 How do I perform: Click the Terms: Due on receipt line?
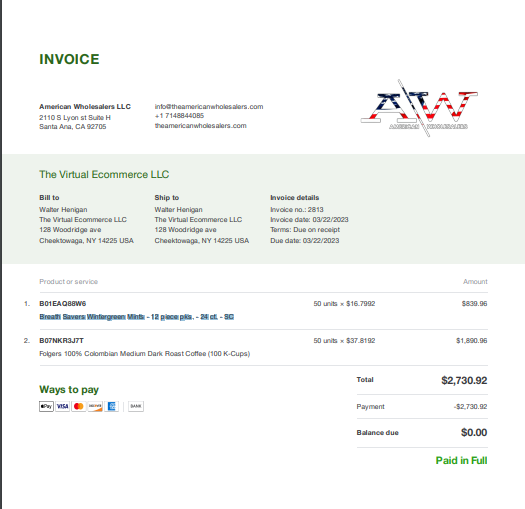tap(305, 230)
